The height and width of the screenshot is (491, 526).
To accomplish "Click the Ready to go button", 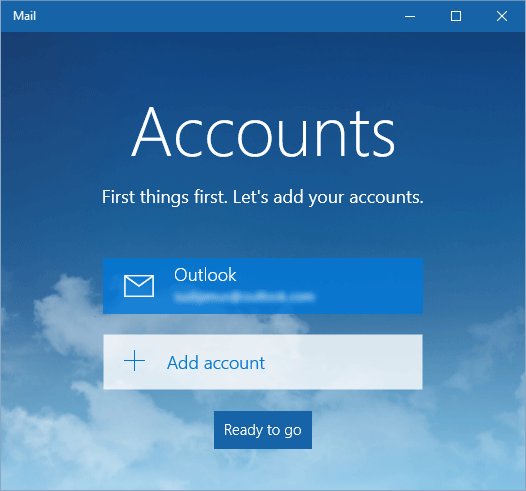I will click(x=263, y=430).
